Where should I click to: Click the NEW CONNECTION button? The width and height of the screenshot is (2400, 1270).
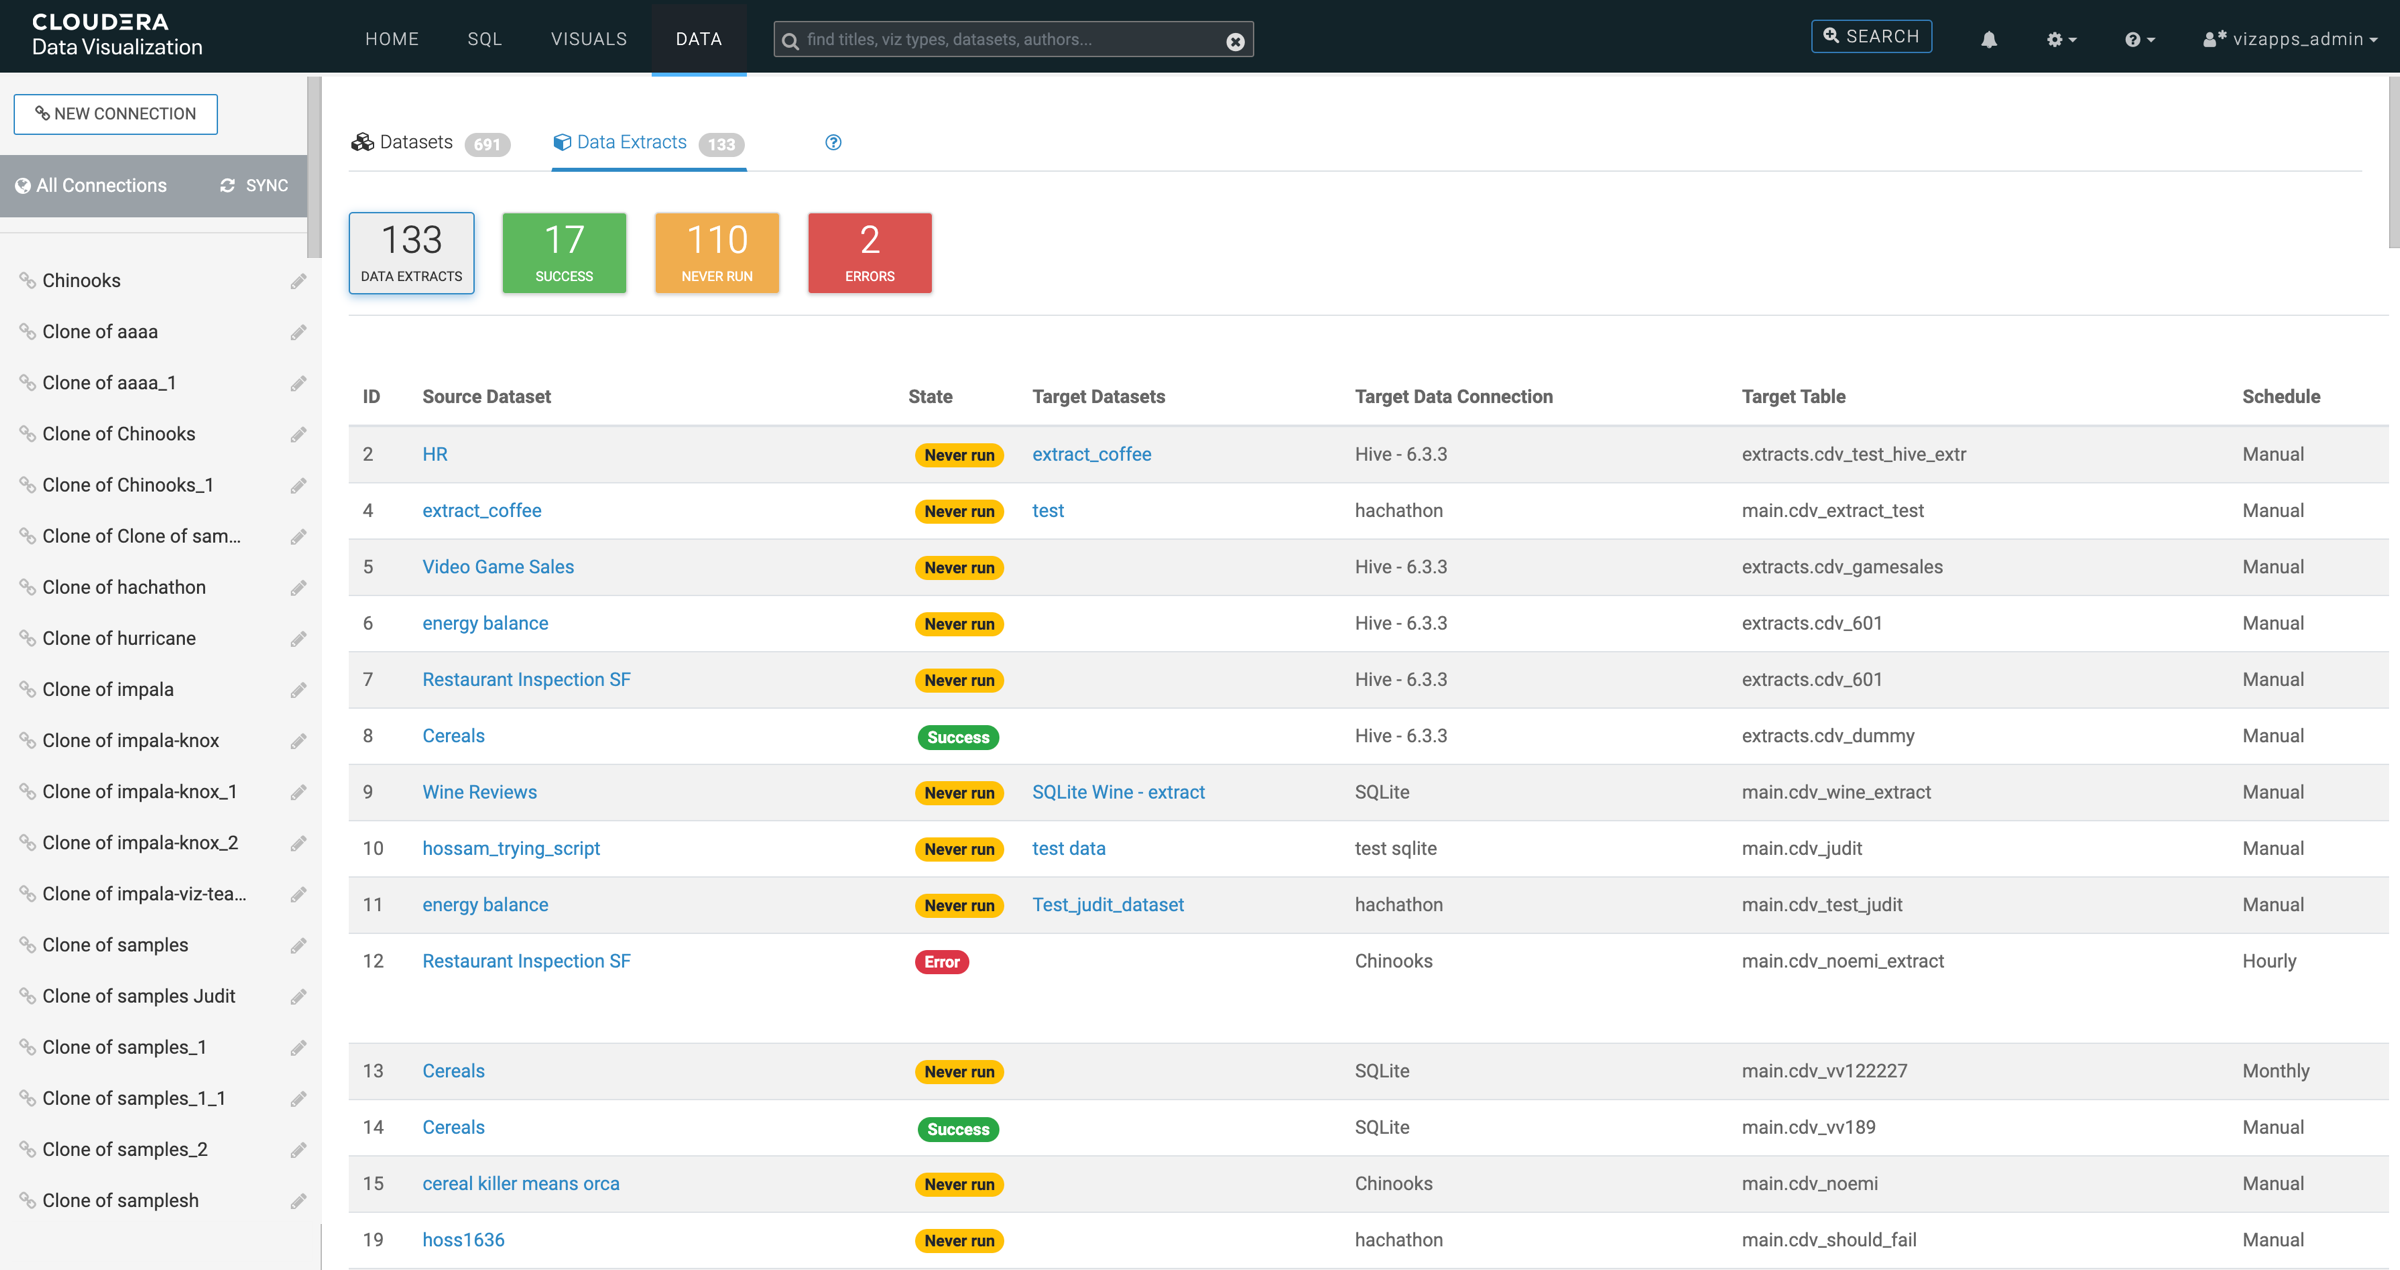pos(116,114)
